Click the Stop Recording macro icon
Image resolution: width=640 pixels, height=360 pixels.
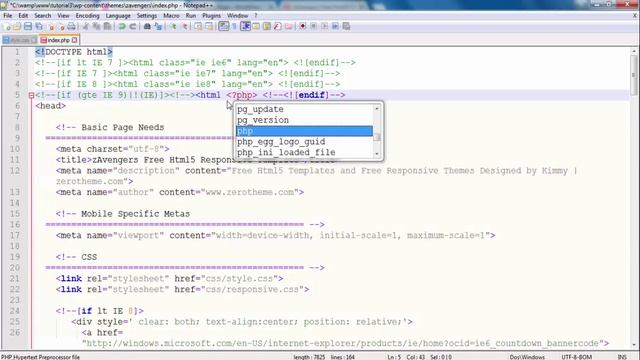313,27
